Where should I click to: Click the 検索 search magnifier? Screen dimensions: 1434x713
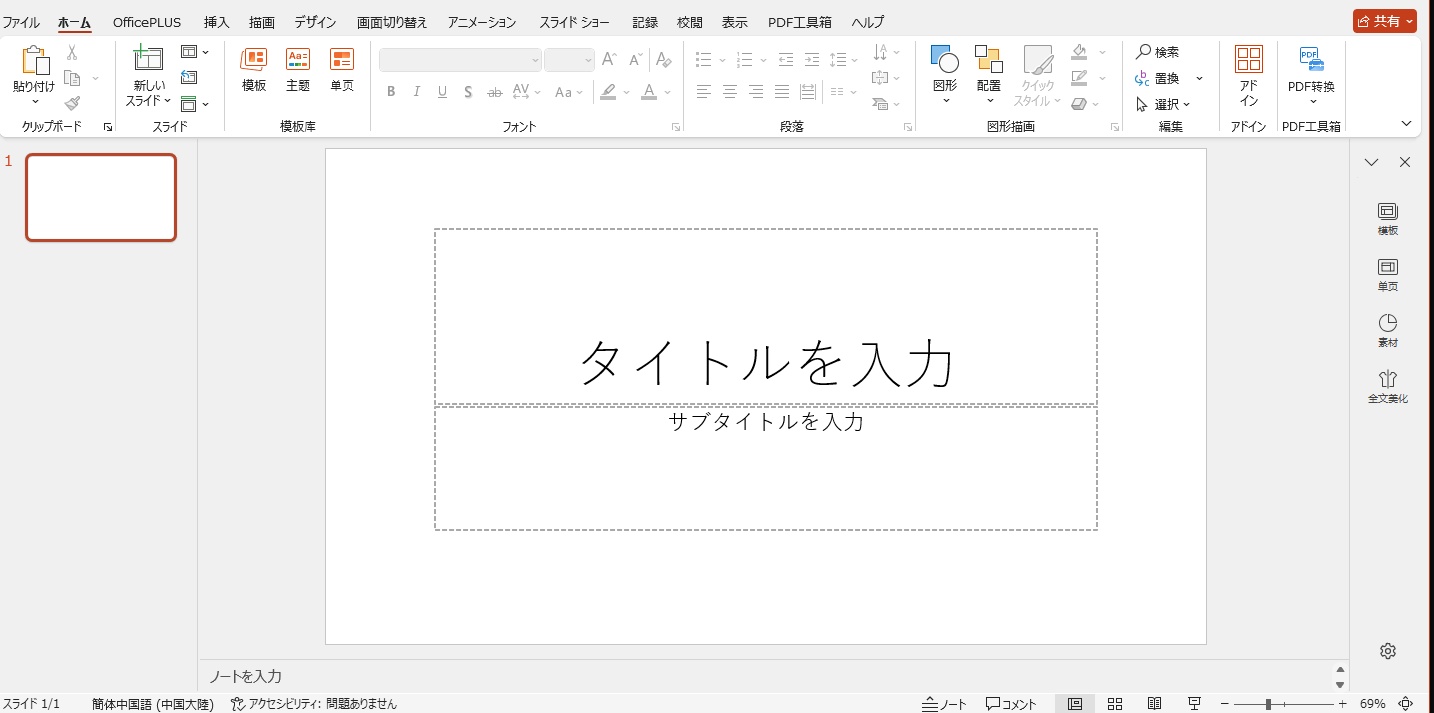coord(1158,52)
